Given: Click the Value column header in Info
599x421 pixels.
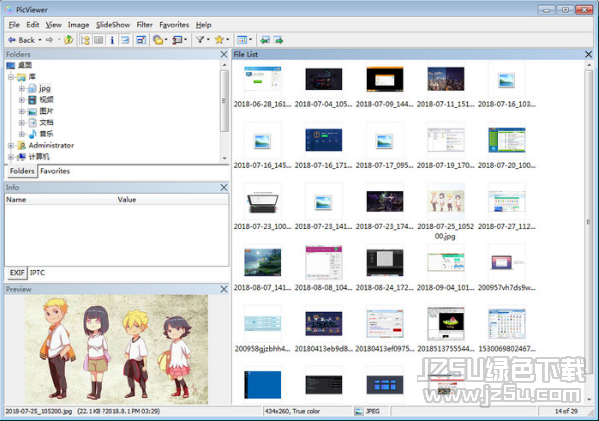Looking at the screenshot, I should pyautogui.click(x=172, y=199).
